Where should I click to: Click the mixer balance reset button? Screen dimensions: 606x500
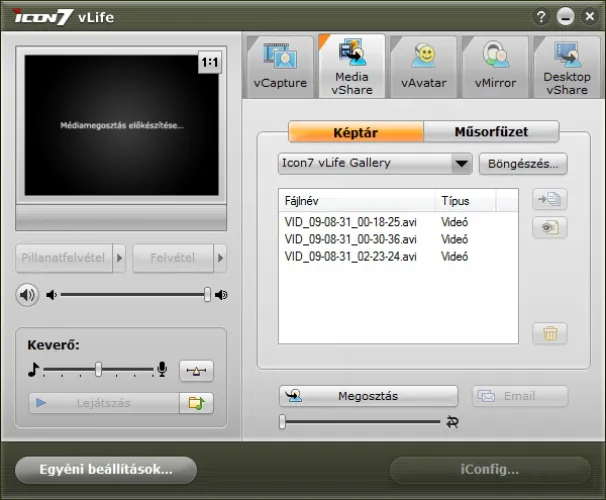196,371
